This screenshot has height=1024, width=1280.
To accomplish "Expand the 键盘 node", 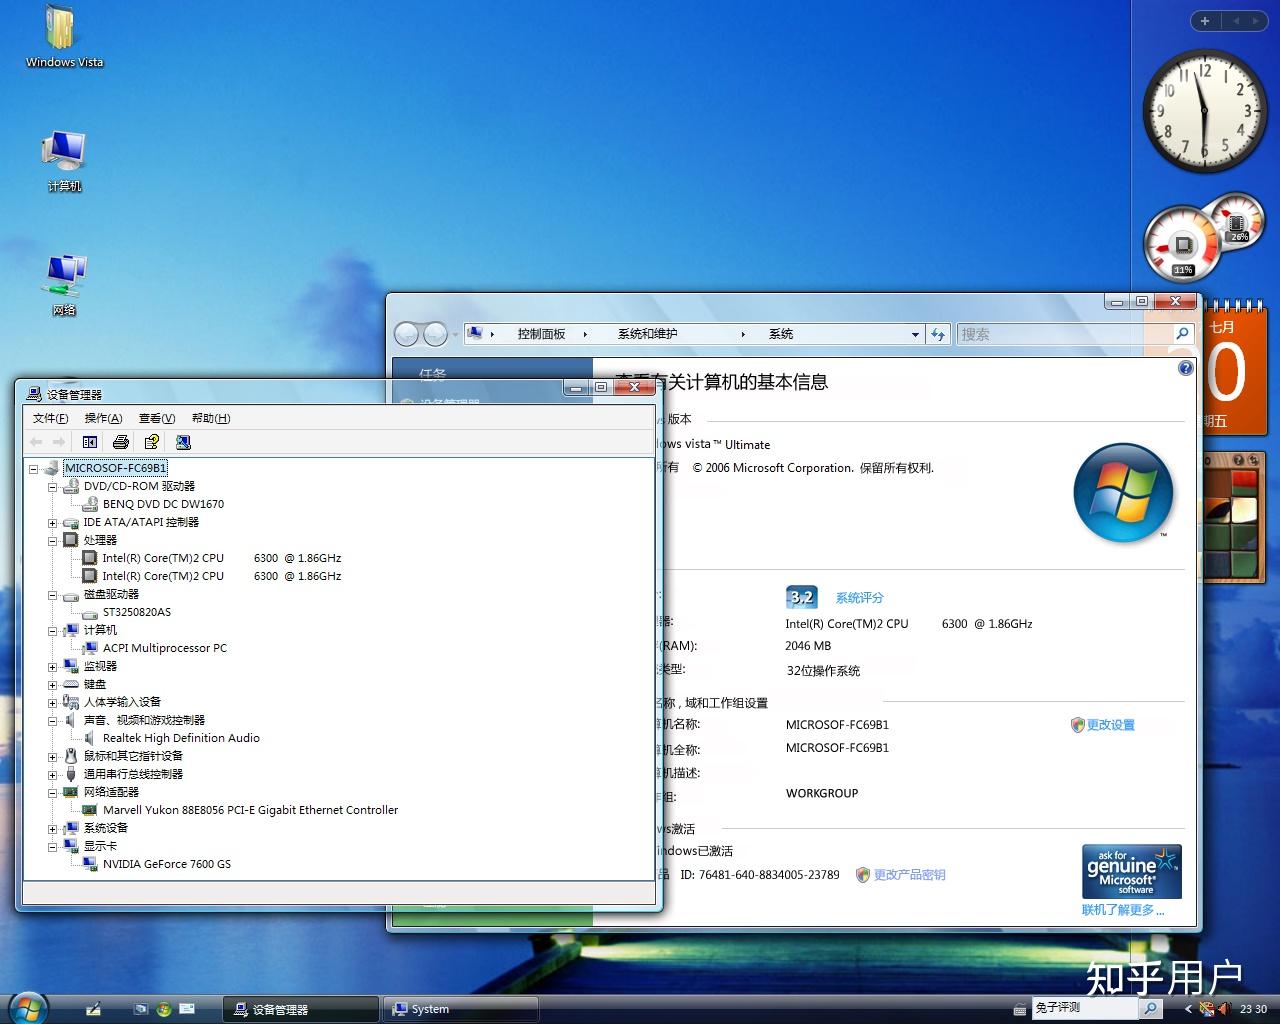I will coord(53,684).
